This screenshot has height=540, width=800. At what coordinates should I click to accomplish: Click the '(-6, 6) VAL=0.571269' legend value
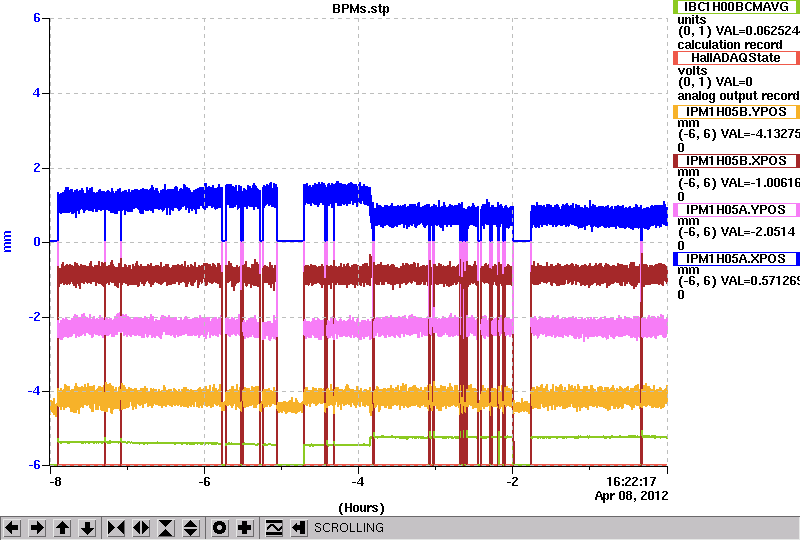(x=738, y=281)
